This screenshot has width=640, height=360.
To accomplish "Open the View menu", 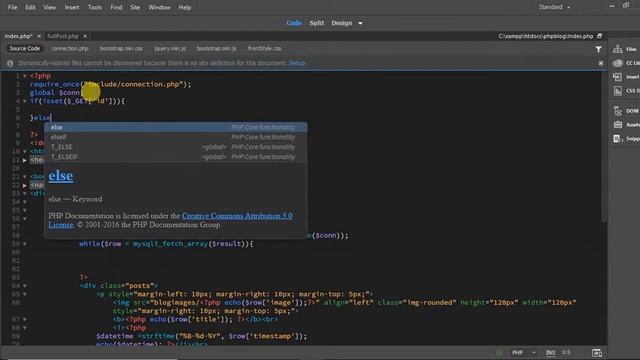I will (50, 7).
